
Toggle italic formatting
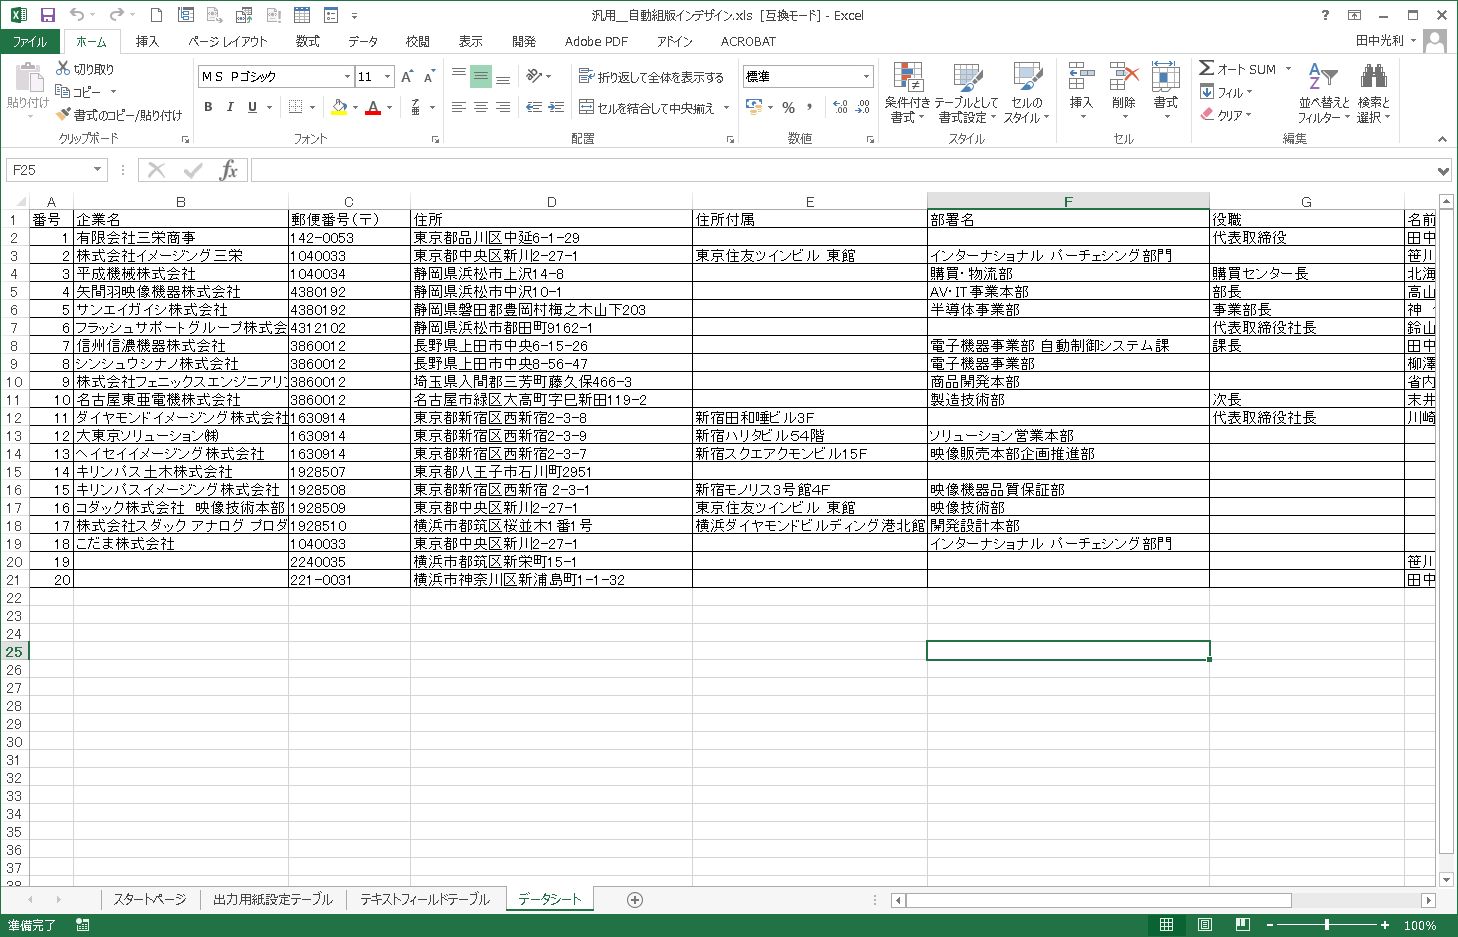(230, 107)
